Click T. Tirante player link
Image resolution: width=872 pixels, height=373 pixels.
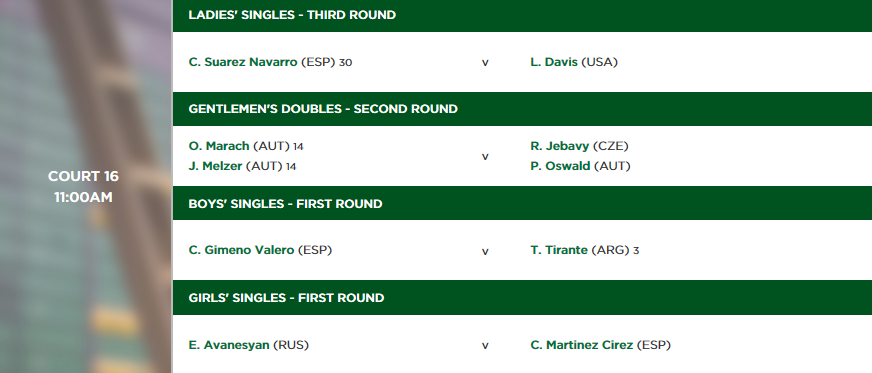[x=559, y=250]
